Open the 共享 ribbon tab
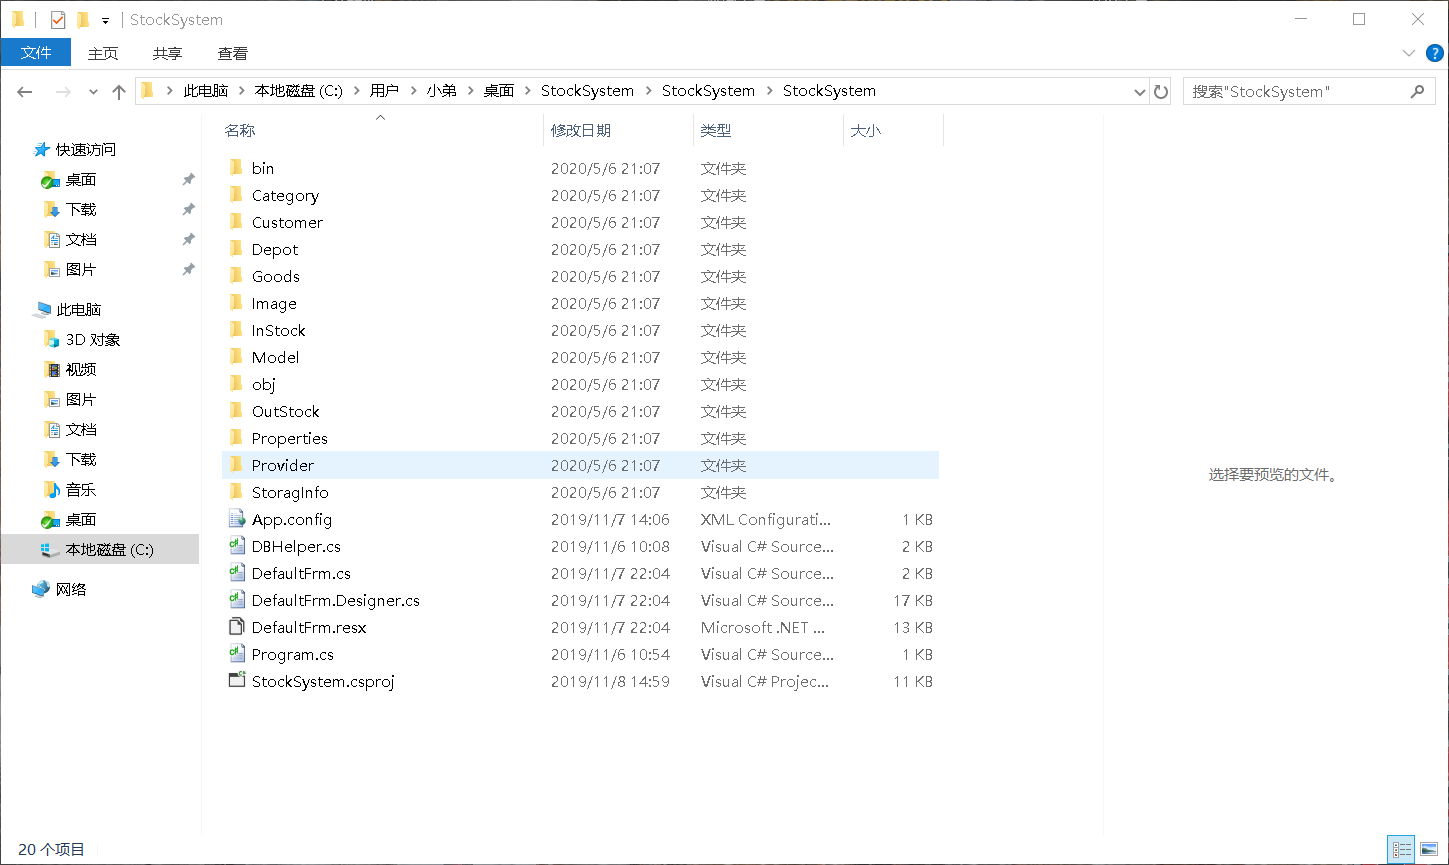1449x865 pixels. (x=168, y=53)
